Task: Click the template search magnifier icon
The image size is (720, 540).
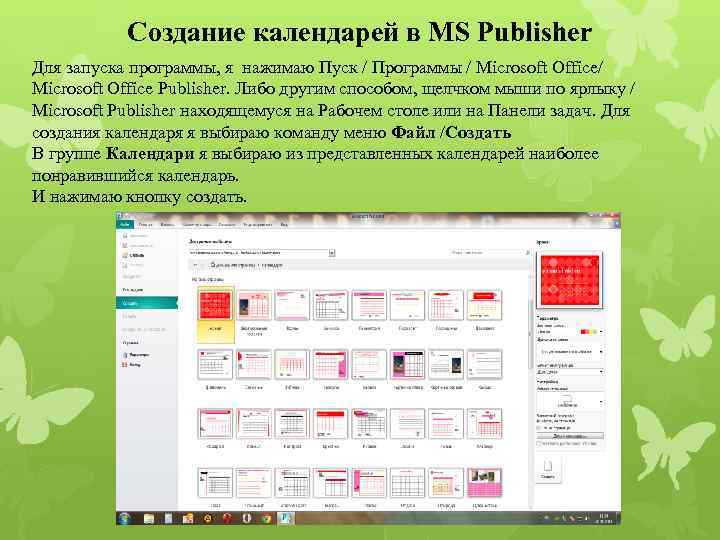Action: tap(527, 253)
